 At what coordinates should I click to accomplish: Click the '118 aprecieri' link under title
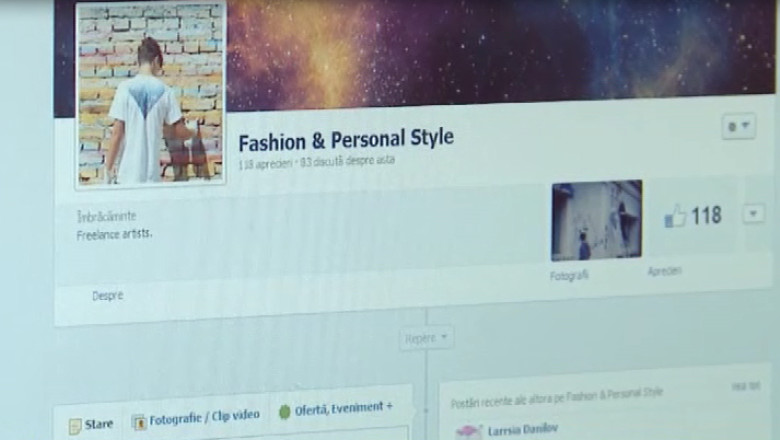pos(264,162)
